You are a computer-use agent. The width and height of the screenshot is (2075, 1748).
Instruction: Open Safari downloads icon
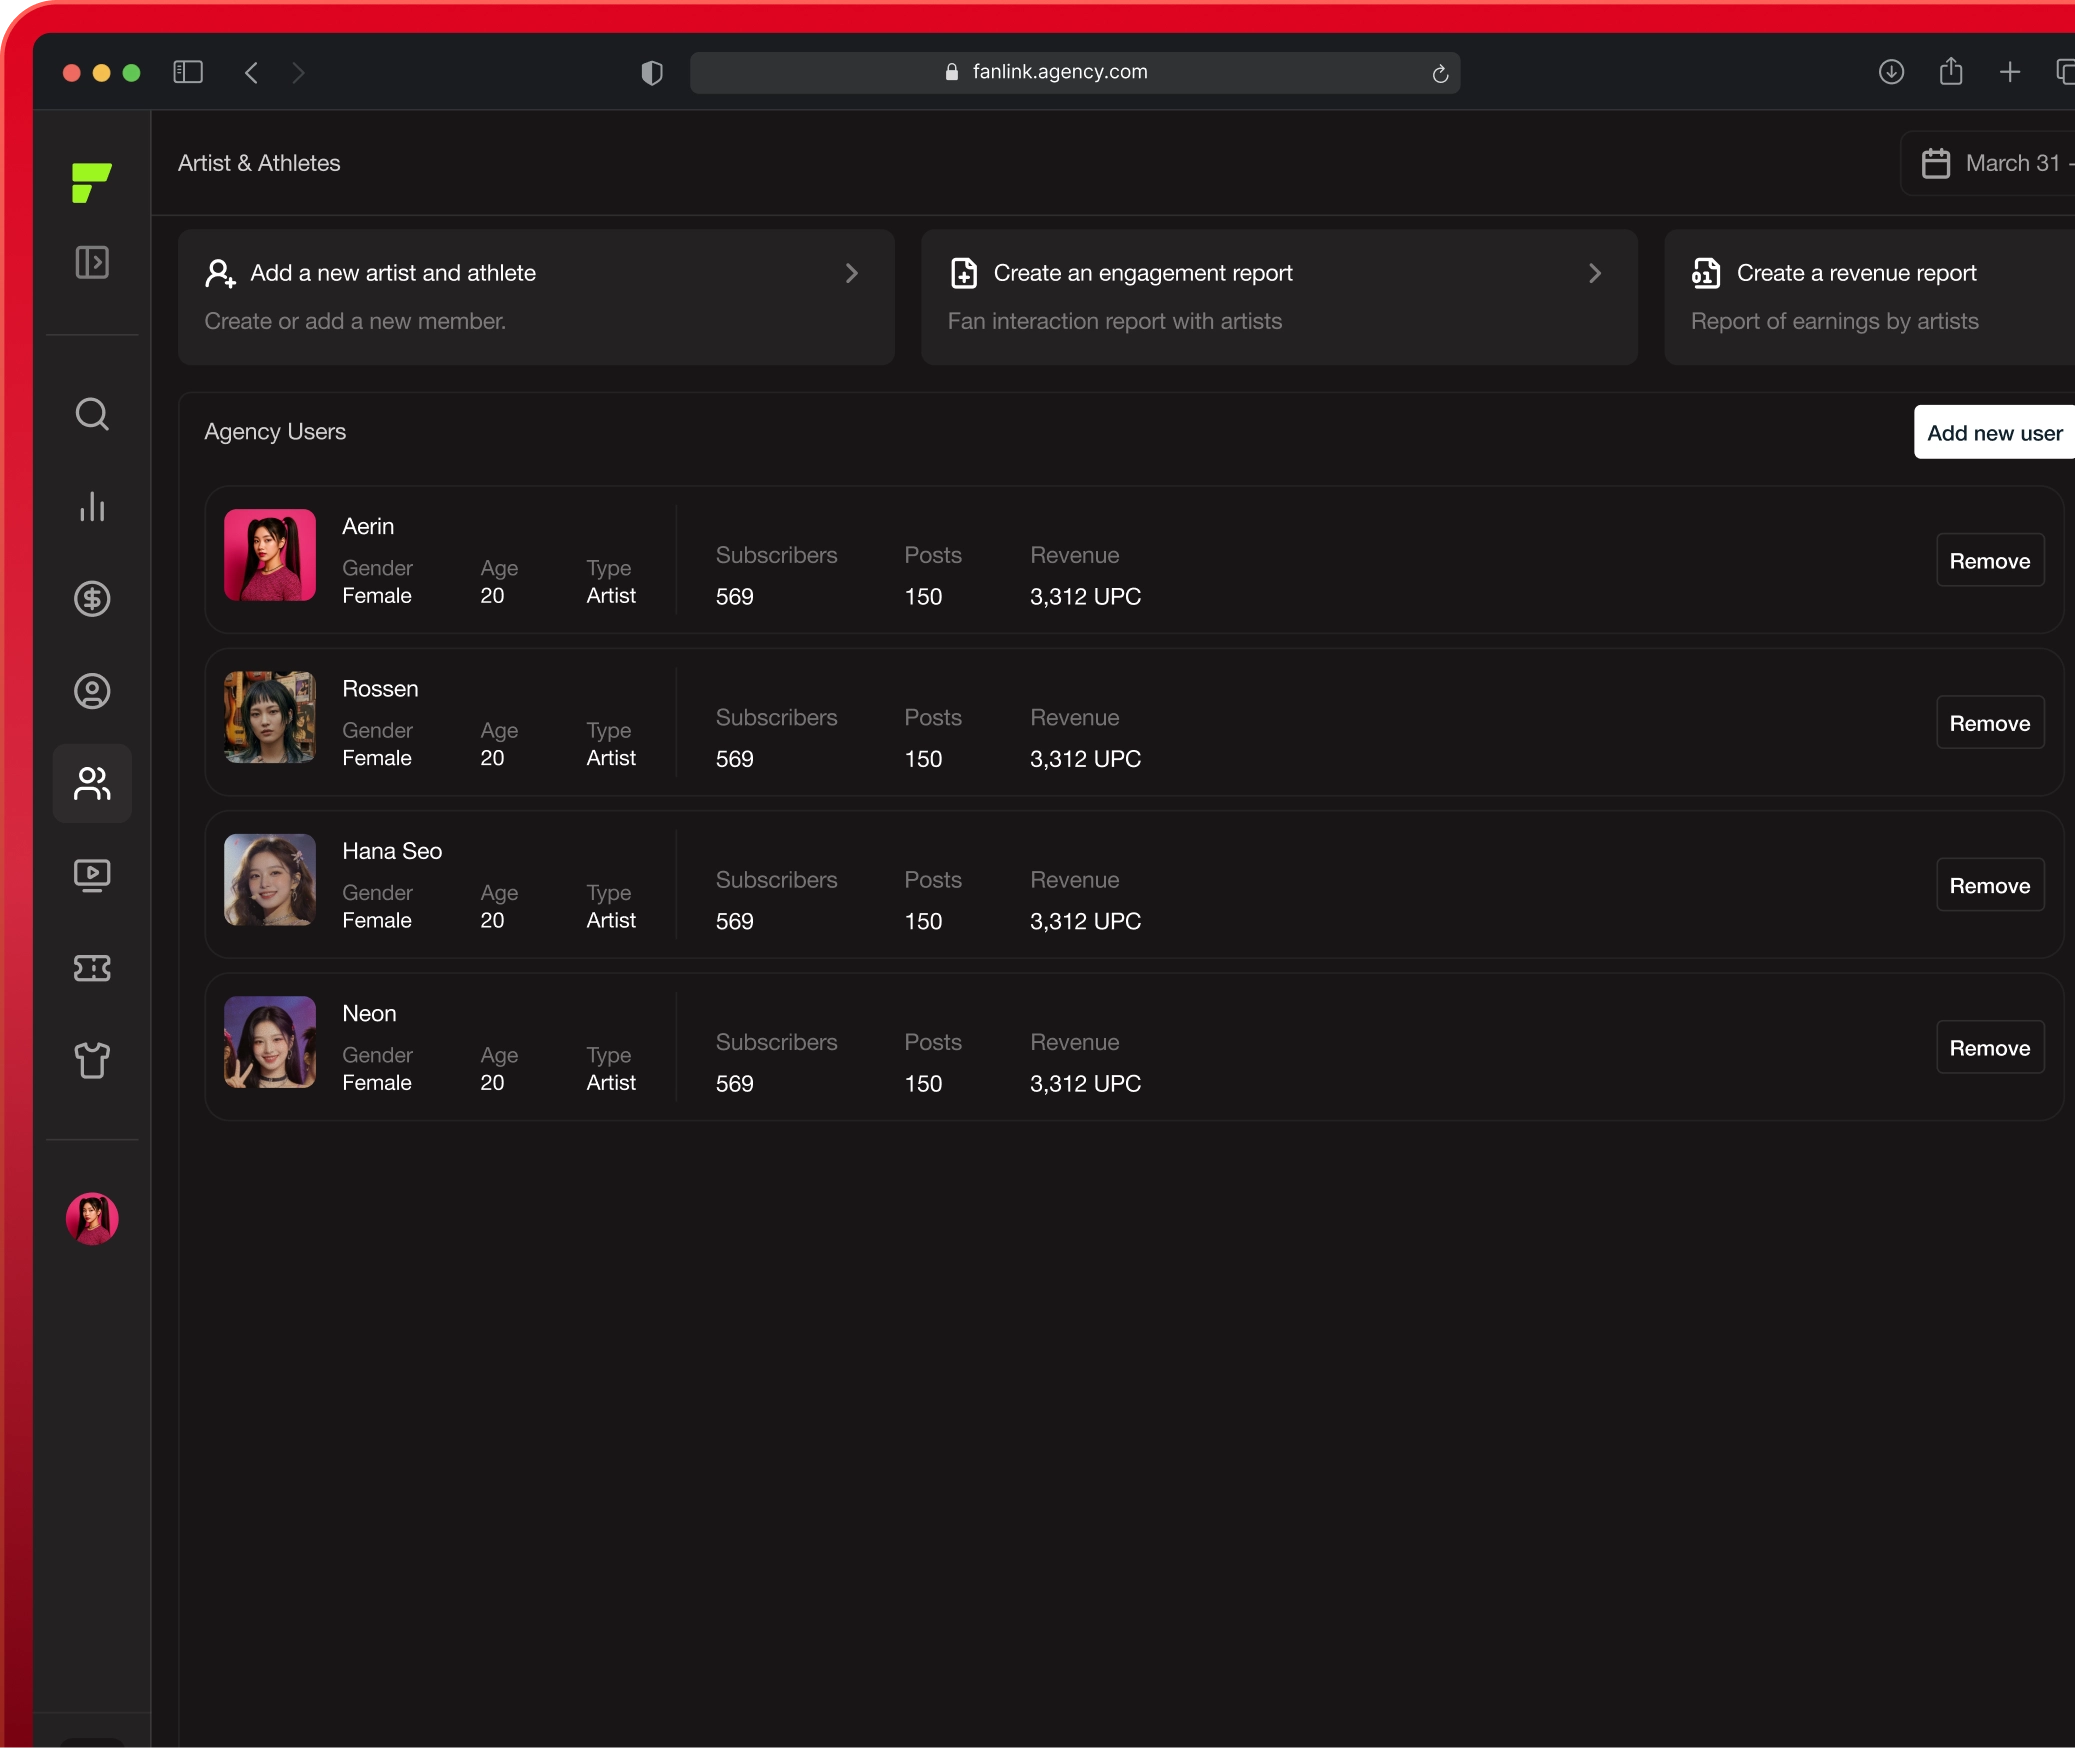(x=1891, y=72)
